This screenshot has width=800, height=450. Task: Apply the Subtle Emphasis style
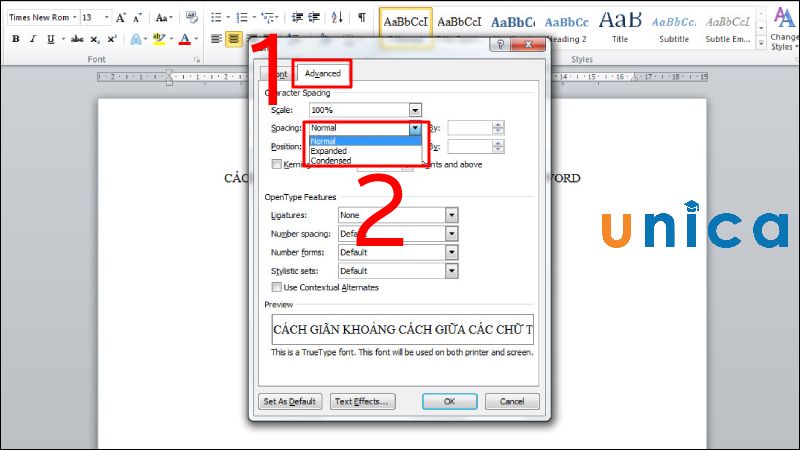(x=728, y=29)
